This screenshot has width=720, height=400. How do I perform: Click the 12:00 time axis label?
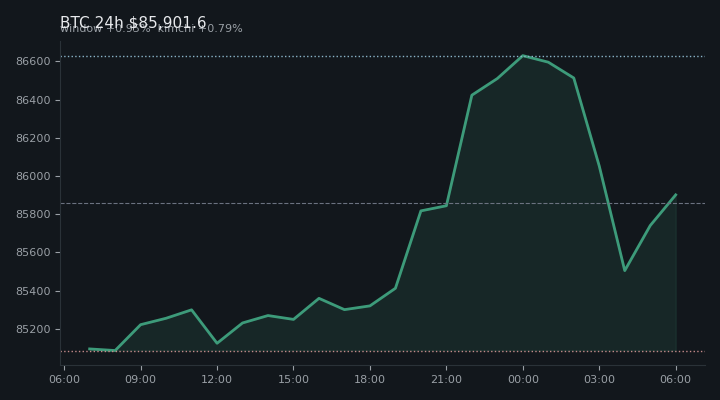point(217,379)
